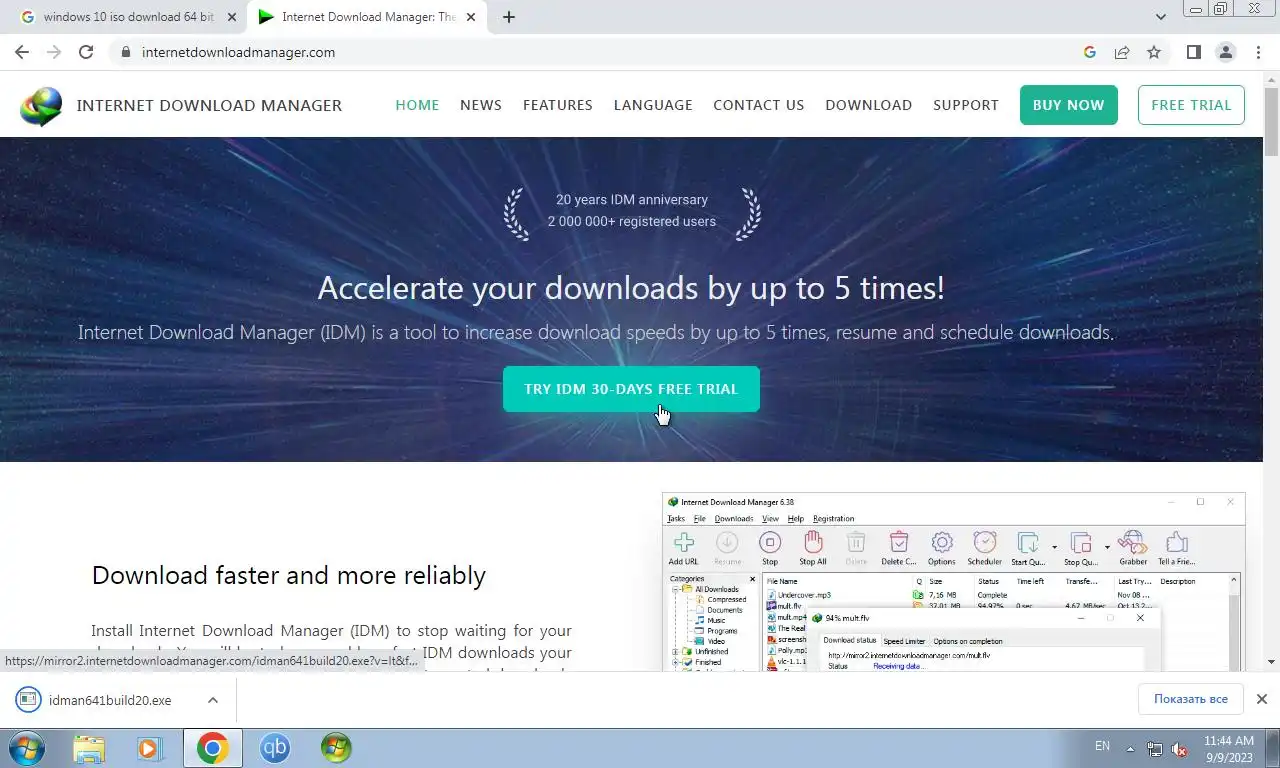1280x768 pixels.
Task: Open the browser side panel
Action: pos(1193,52)
